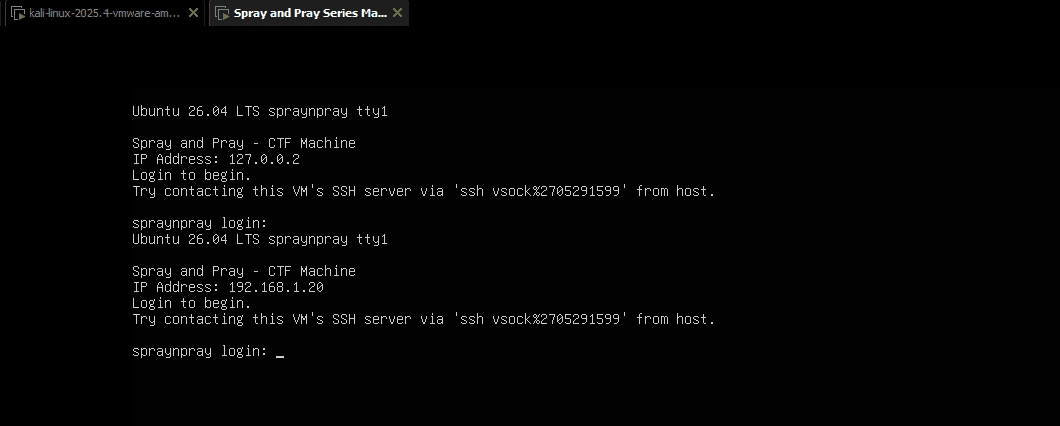Click the lower 'ssh vsock%2705291599' hint text
This screenshot has width=1060, height=426.
[539, 319]
